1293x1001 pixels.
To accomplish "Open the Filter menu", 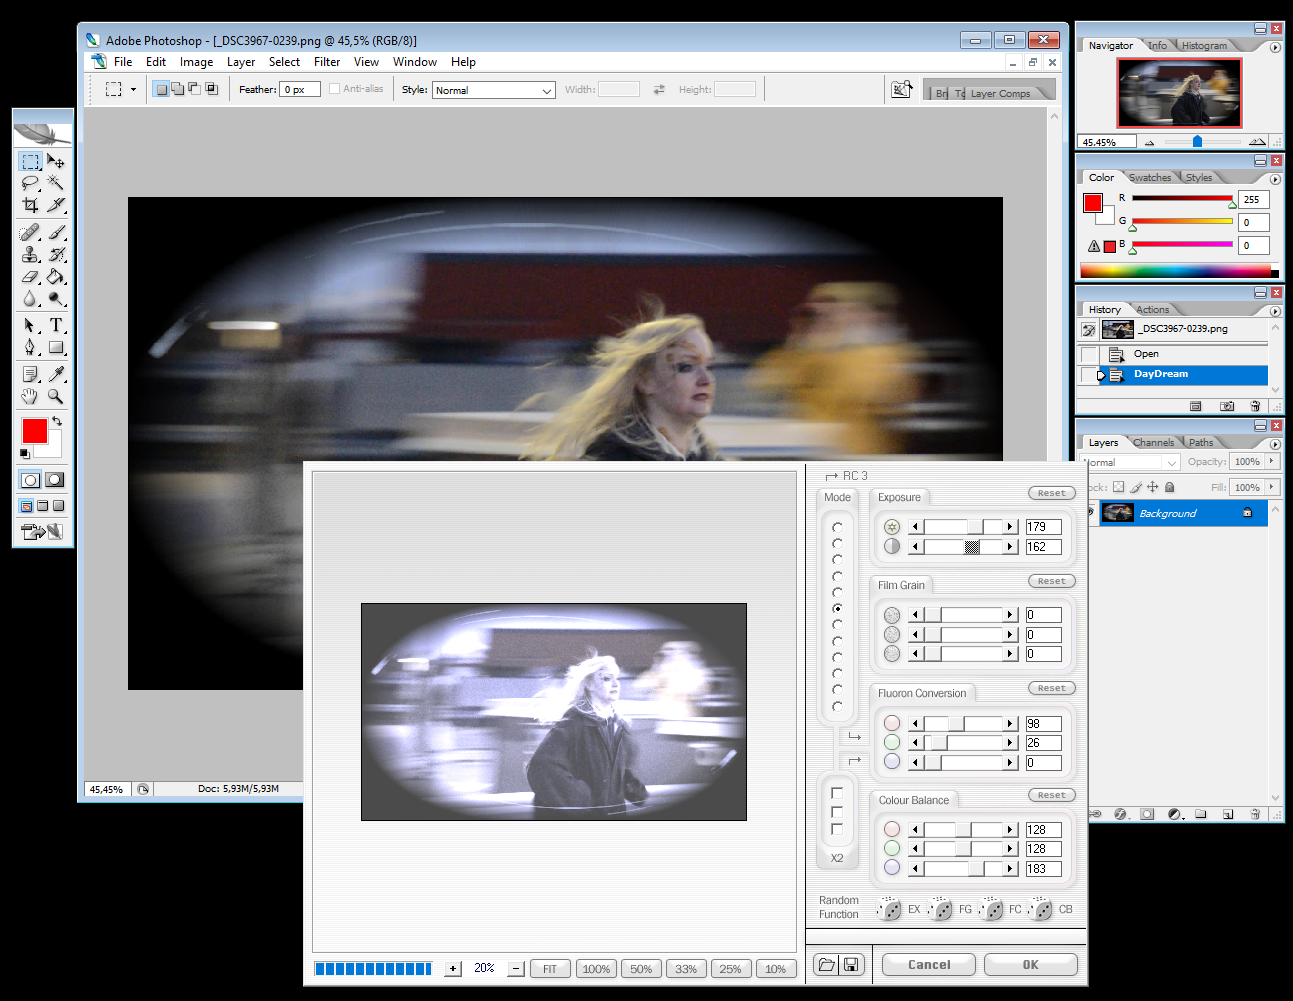I will click(x=327, y=62).
